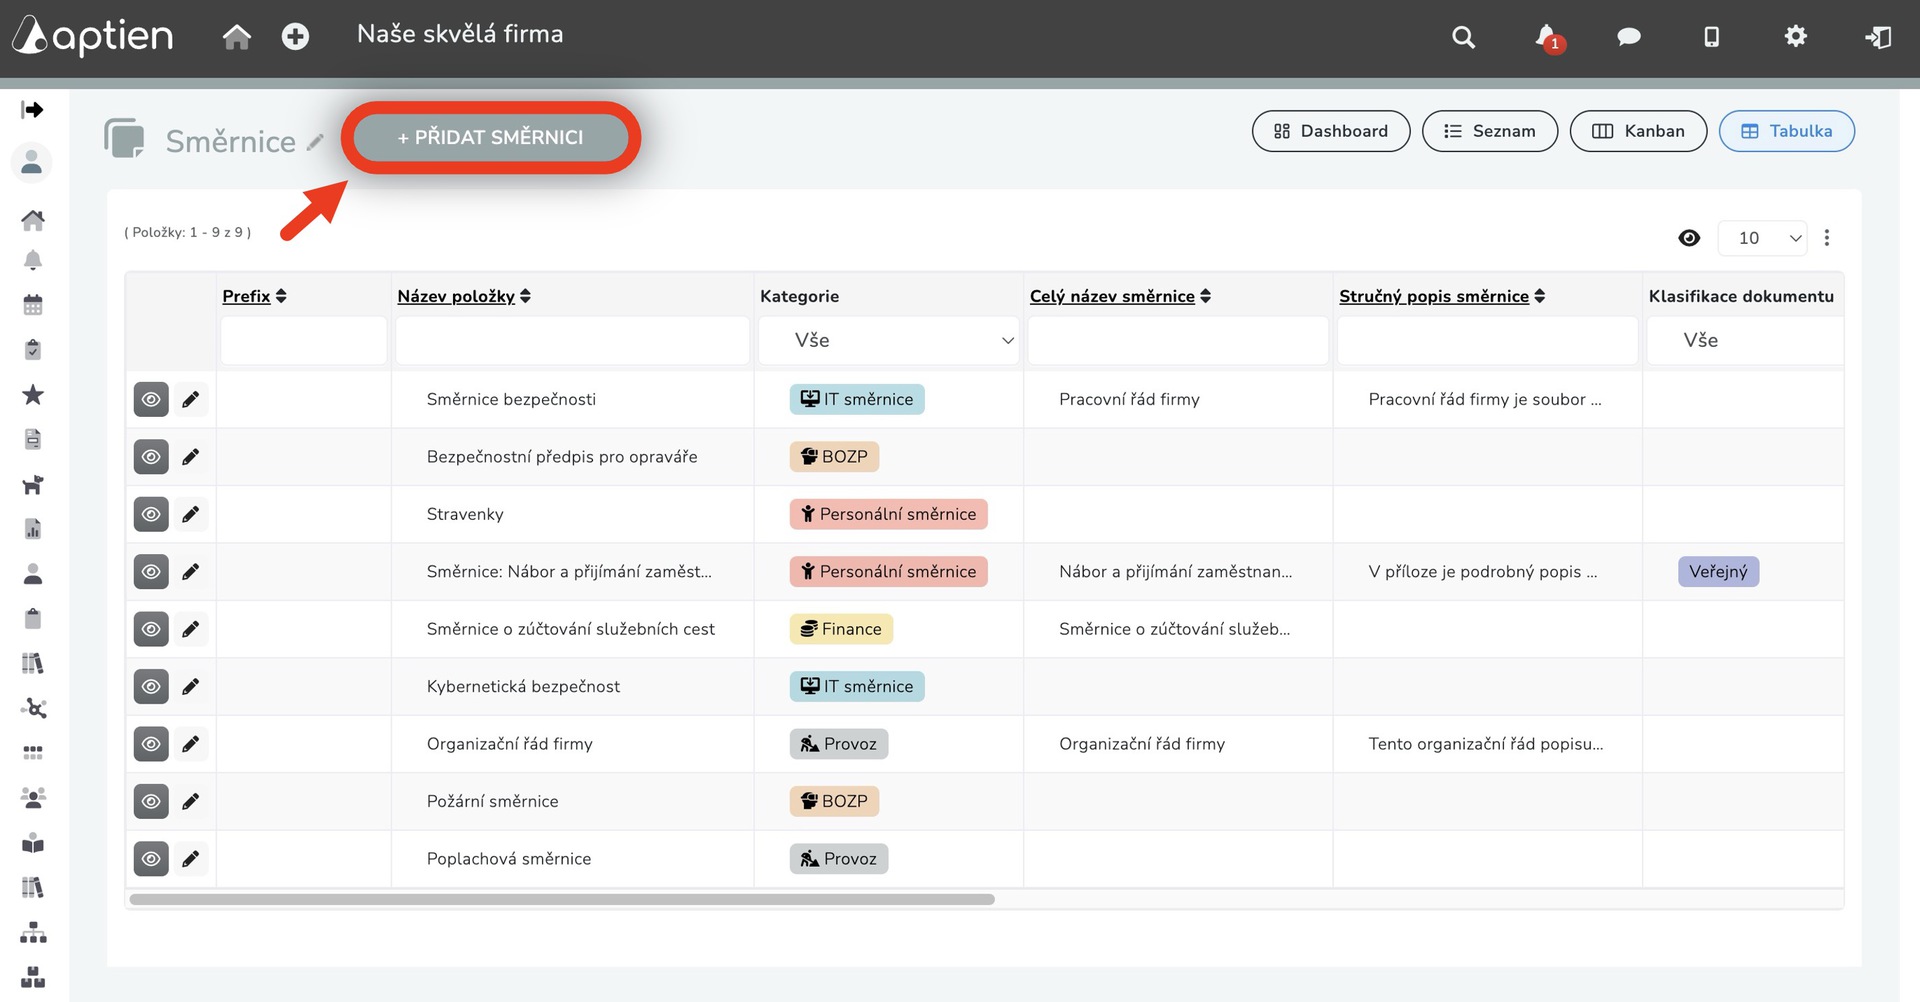Click the logout icon in top bar
The width and height of the screenshot is (1920, 1002).
(x=1877, y=37)
